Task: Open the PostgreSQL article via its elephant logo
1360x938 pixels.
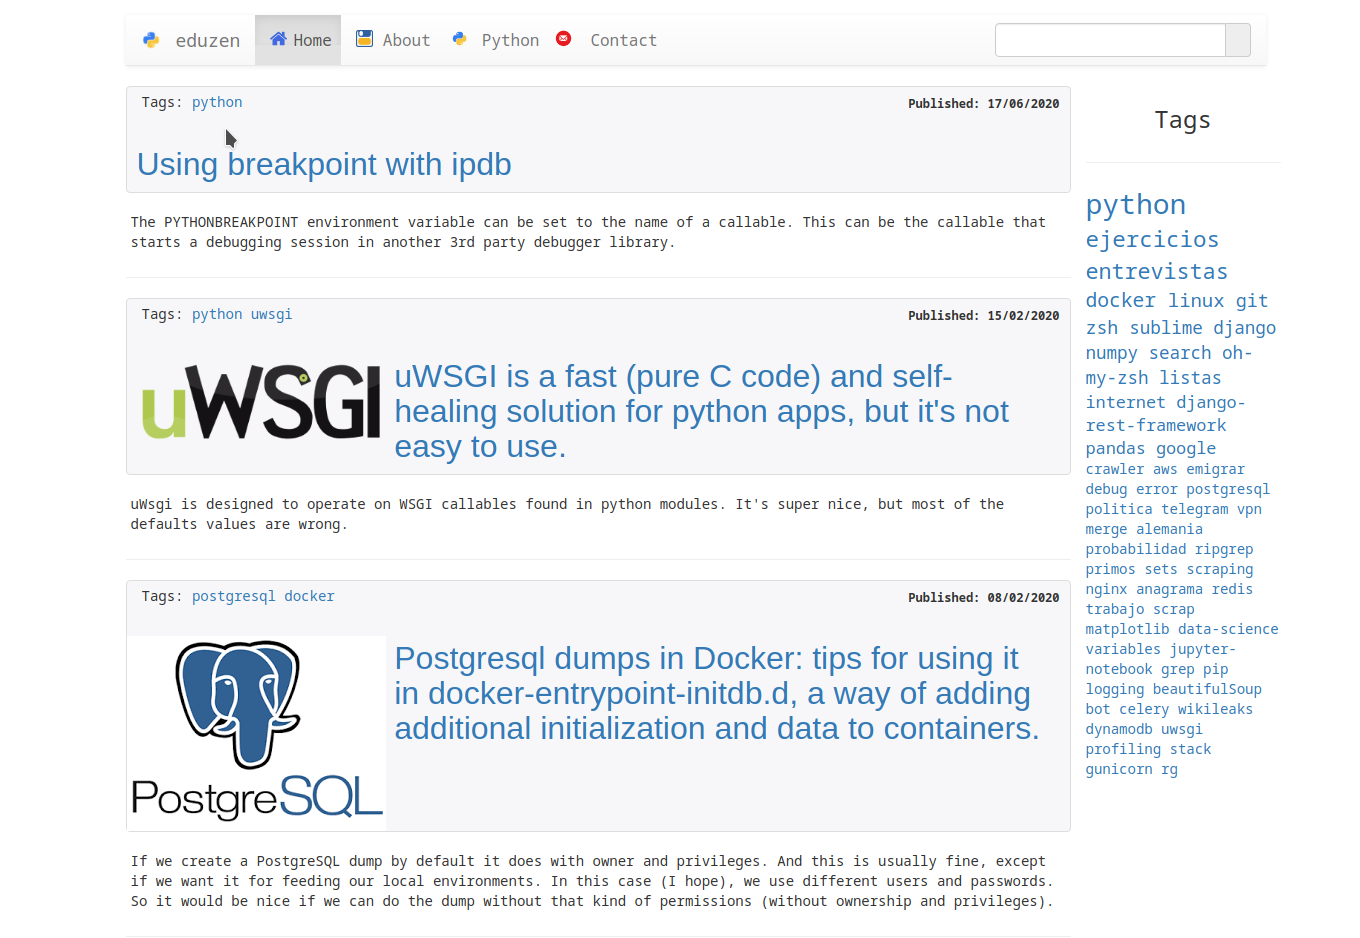Action: coord(255,730)
